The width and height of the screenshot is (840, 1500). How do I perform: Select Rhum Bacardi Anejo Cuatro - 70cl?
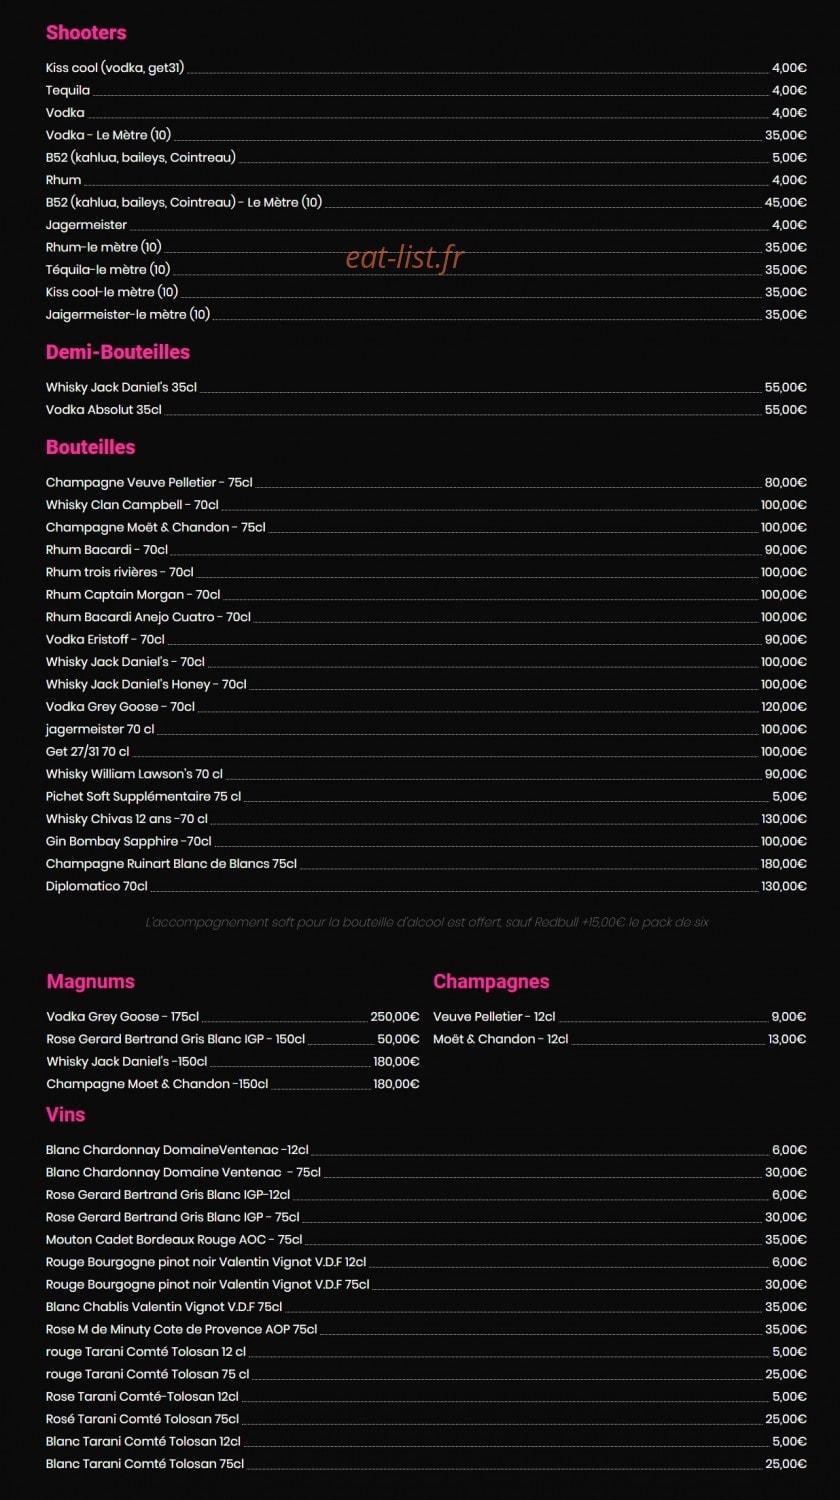click(x=426, y=617)
